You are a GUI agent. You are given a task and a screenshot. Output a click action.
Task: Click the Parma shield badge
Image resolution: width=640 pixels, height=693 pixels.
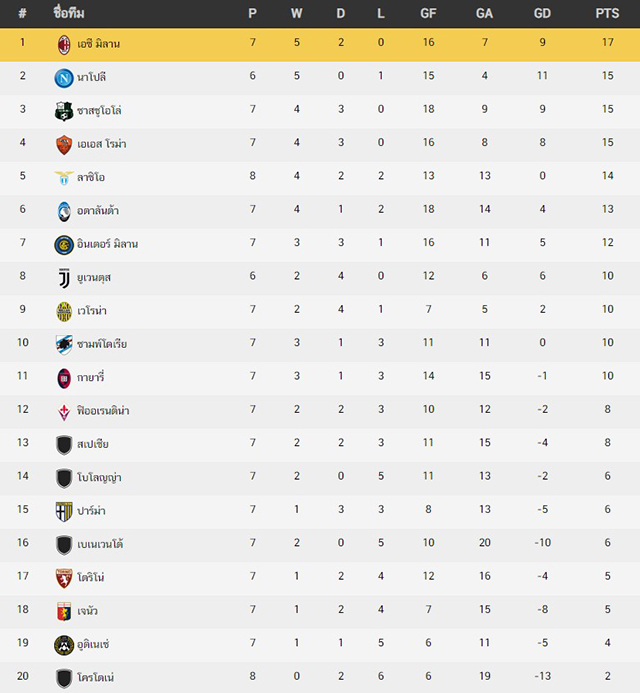[64, 512]
